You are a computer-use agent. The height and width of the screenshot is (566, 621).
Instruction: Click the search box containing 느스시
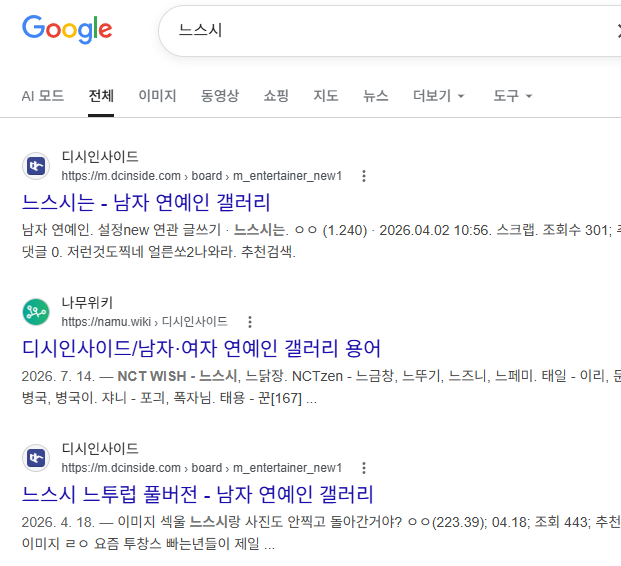pos(390,31)
